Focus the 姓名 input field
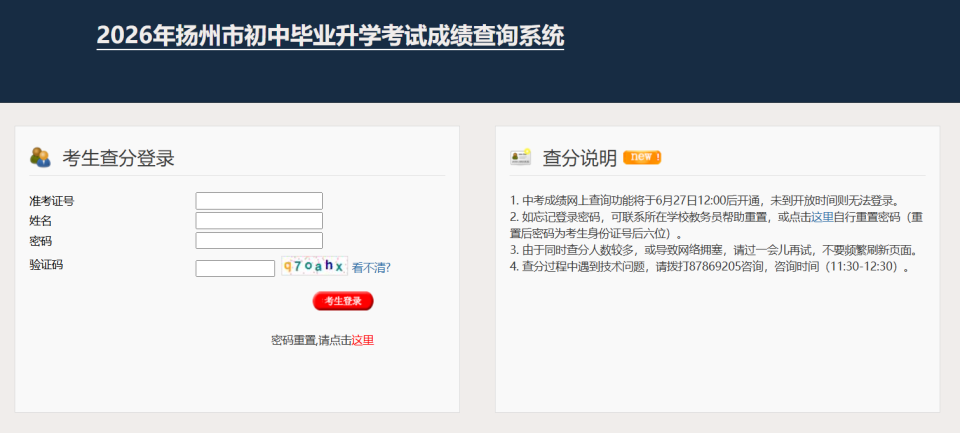Image resolution: width=960 pixels, height=433 pixels. [x=259, y=220]
